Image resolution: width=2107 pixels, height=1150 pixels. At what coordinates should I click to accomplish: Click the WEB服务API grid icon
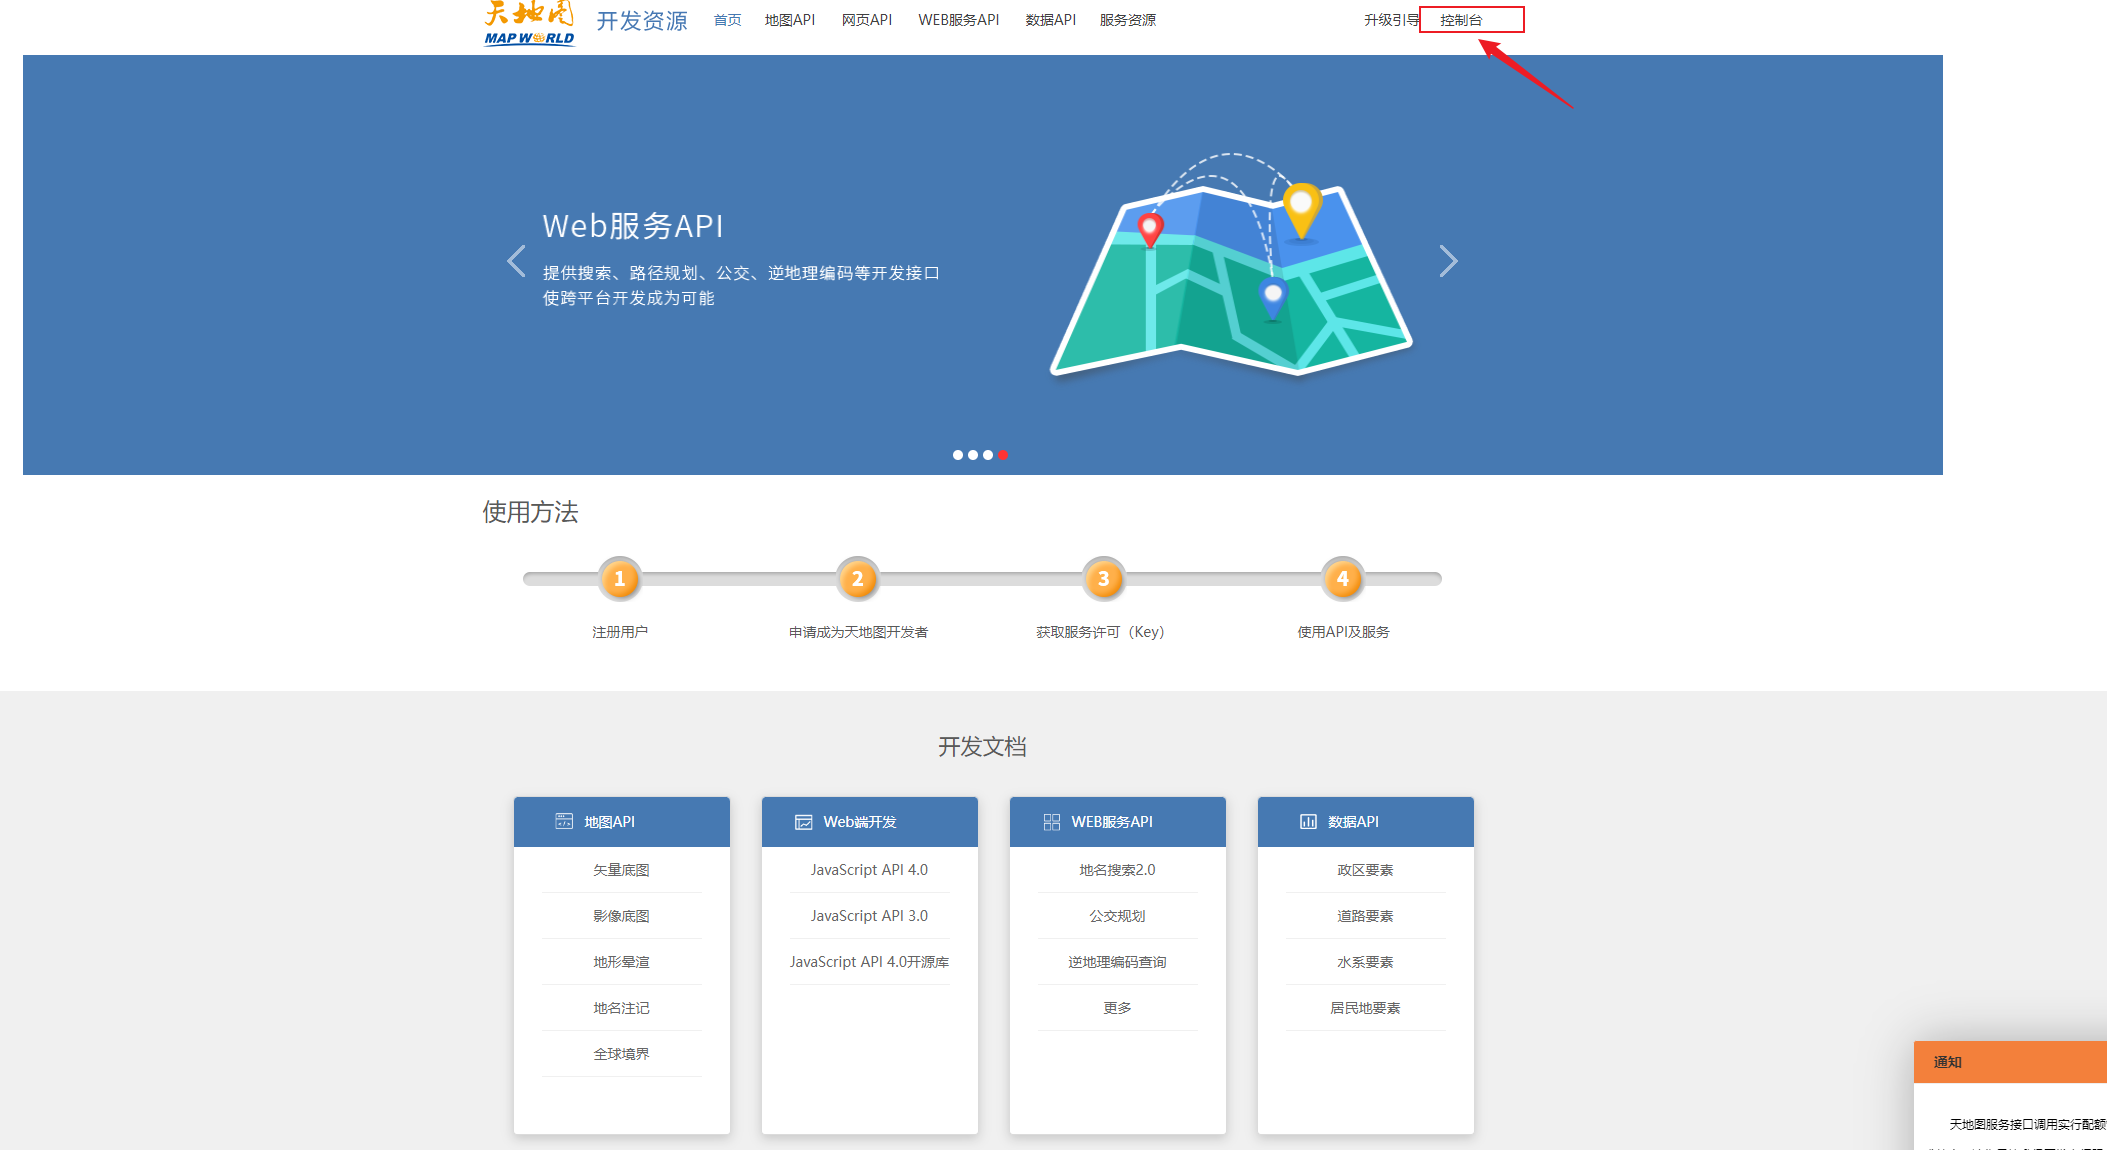[1051, 822]
